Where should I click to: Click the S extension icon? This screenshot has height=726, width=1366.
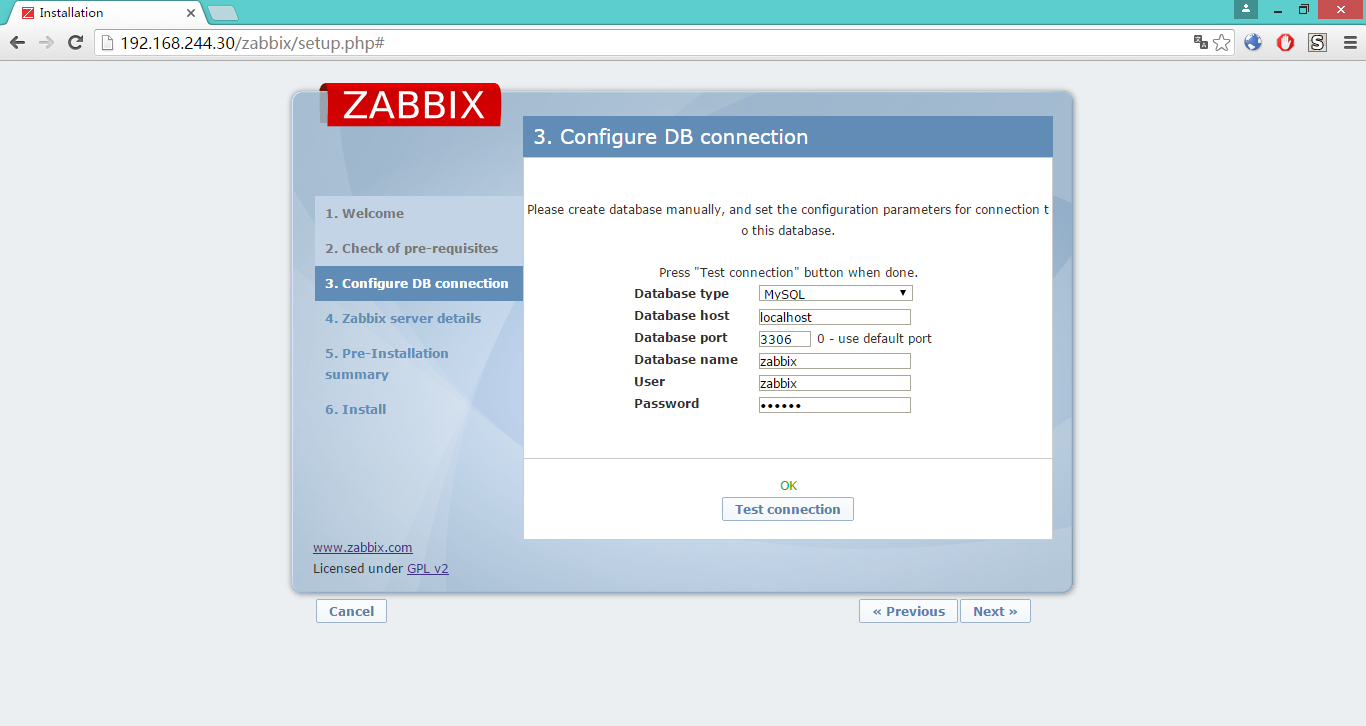1318,43
